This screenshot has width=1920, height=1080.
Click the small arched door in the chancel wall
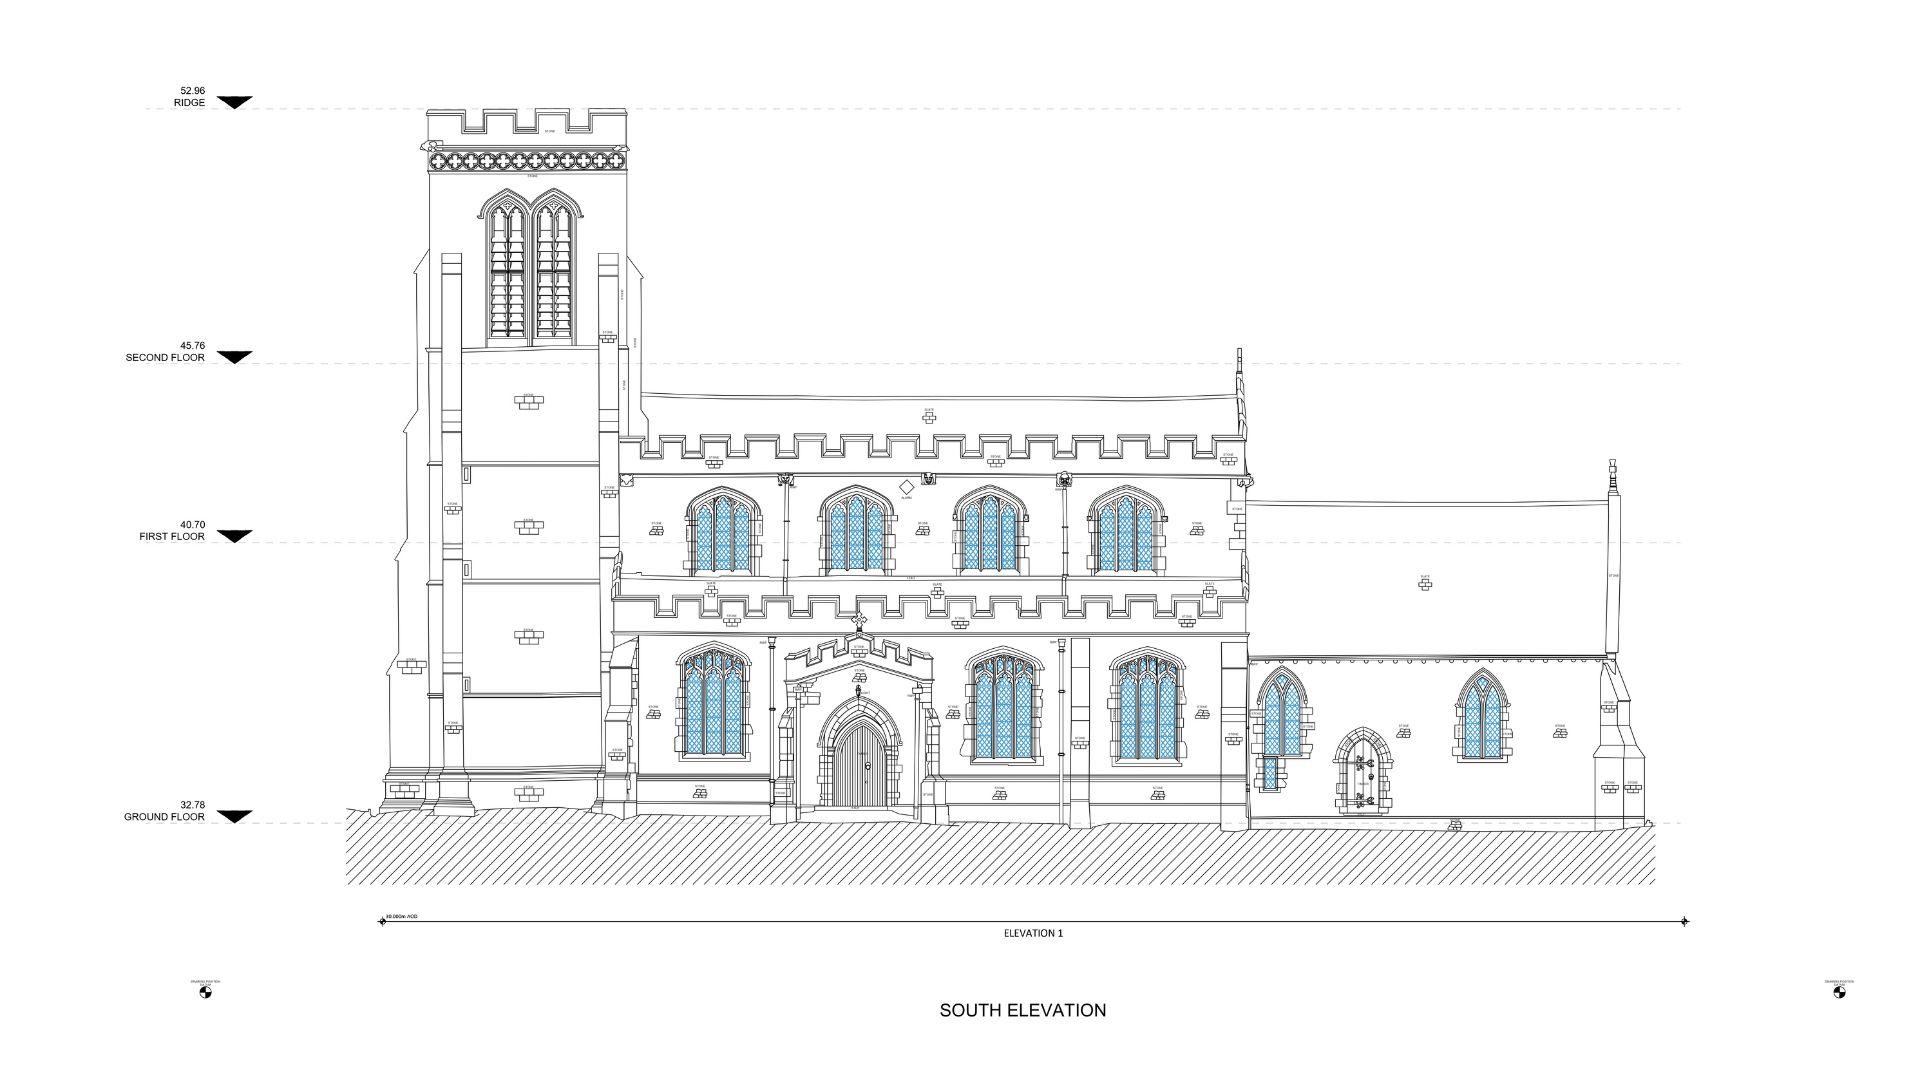1362,773
